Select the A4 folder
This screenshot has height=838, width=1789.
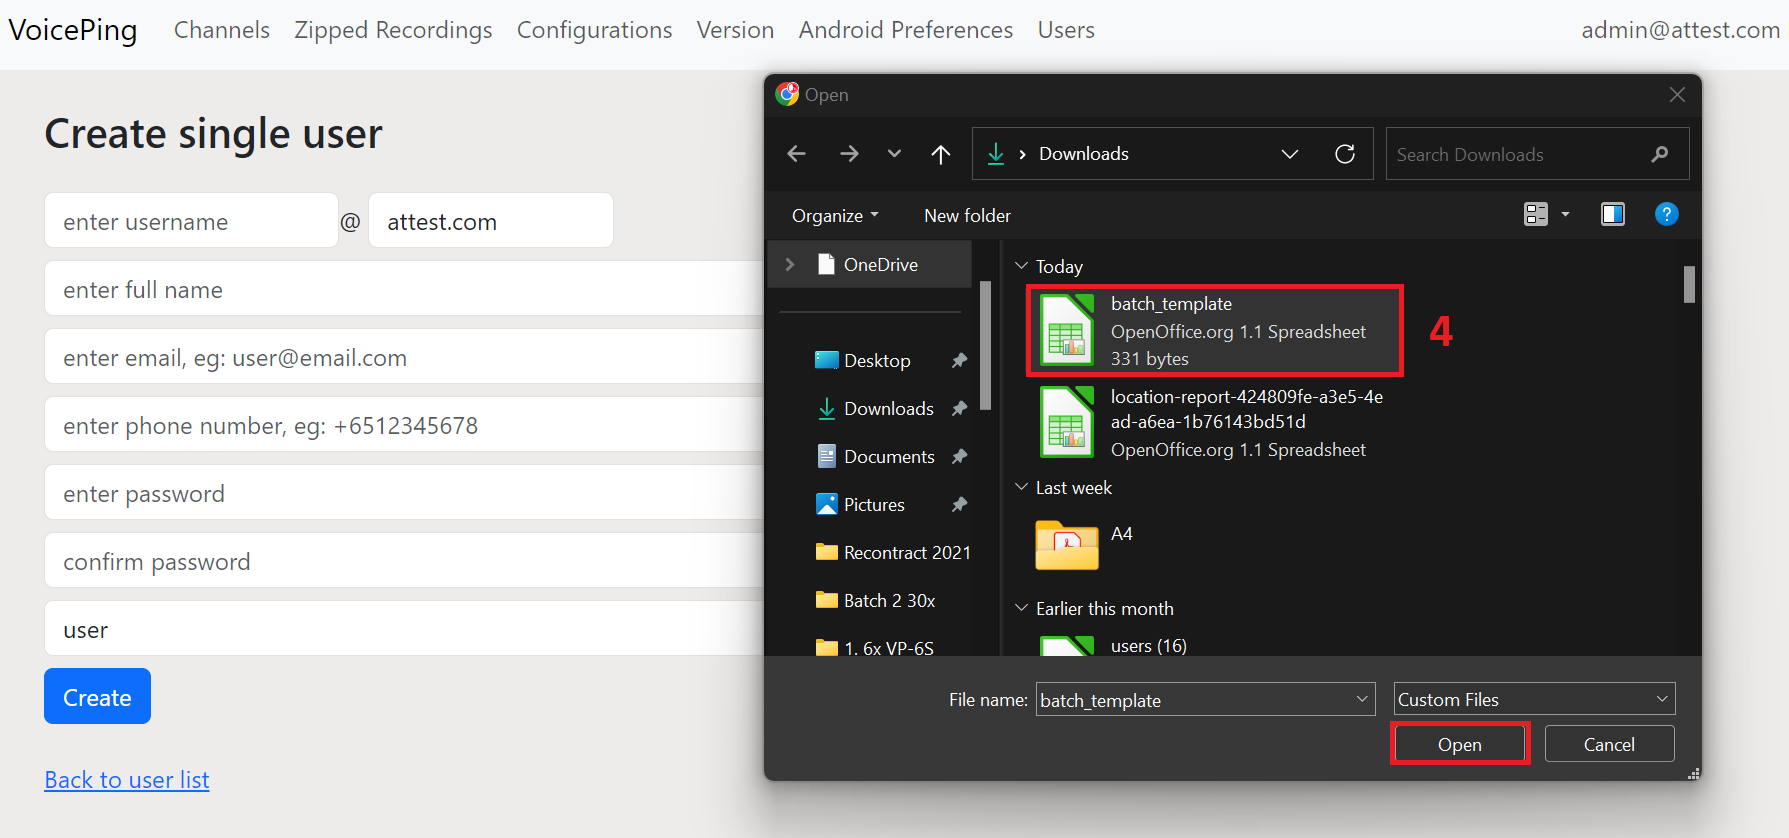point(1086,545)
